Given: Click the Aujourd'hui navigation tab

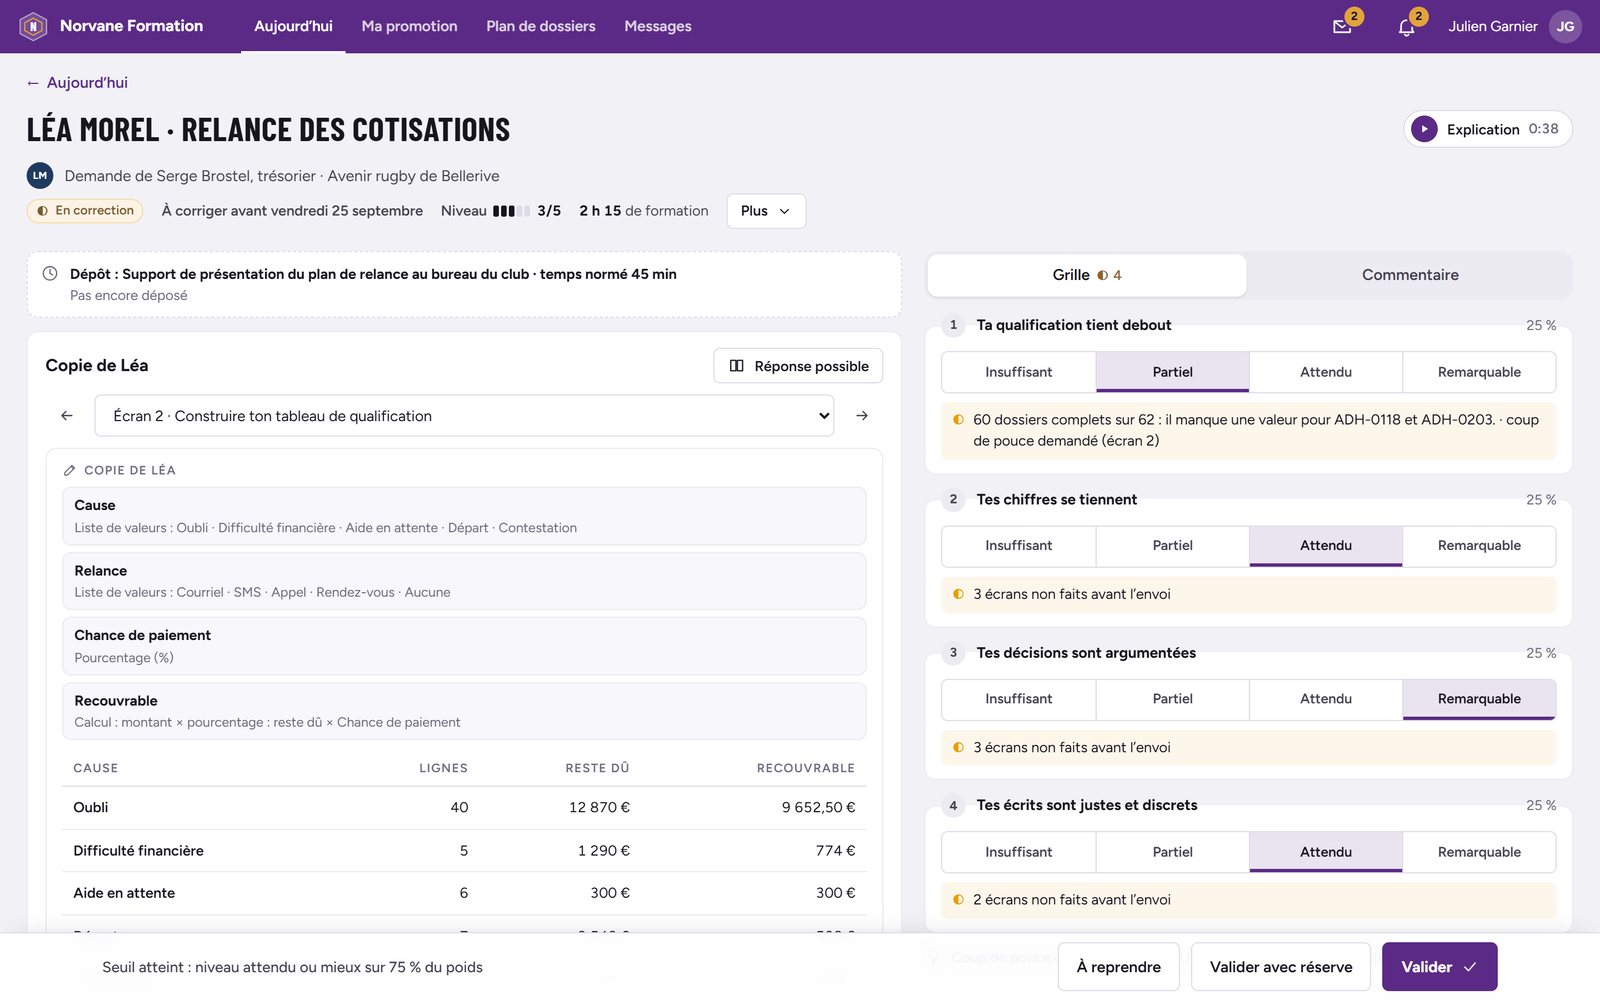Looking at the screenshot, I should pyautogui.click(x=293, y=26).
